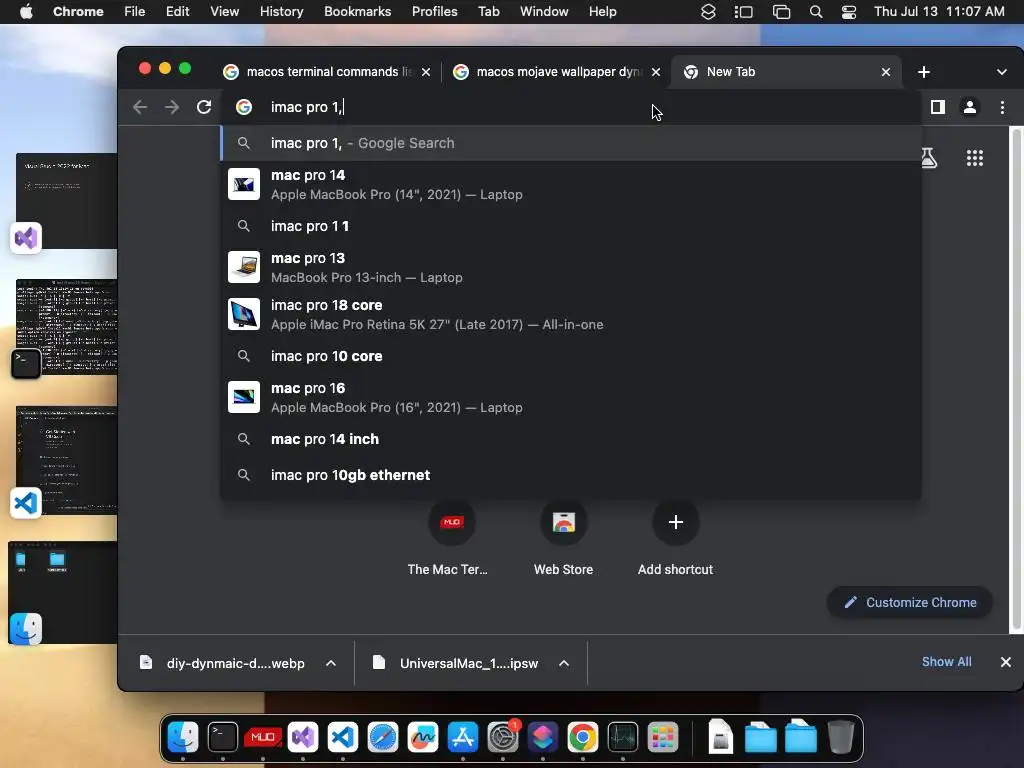Open the Chrome profile avatar
The height and width of the screenshot is (768, 1024).
click(970, 107)
